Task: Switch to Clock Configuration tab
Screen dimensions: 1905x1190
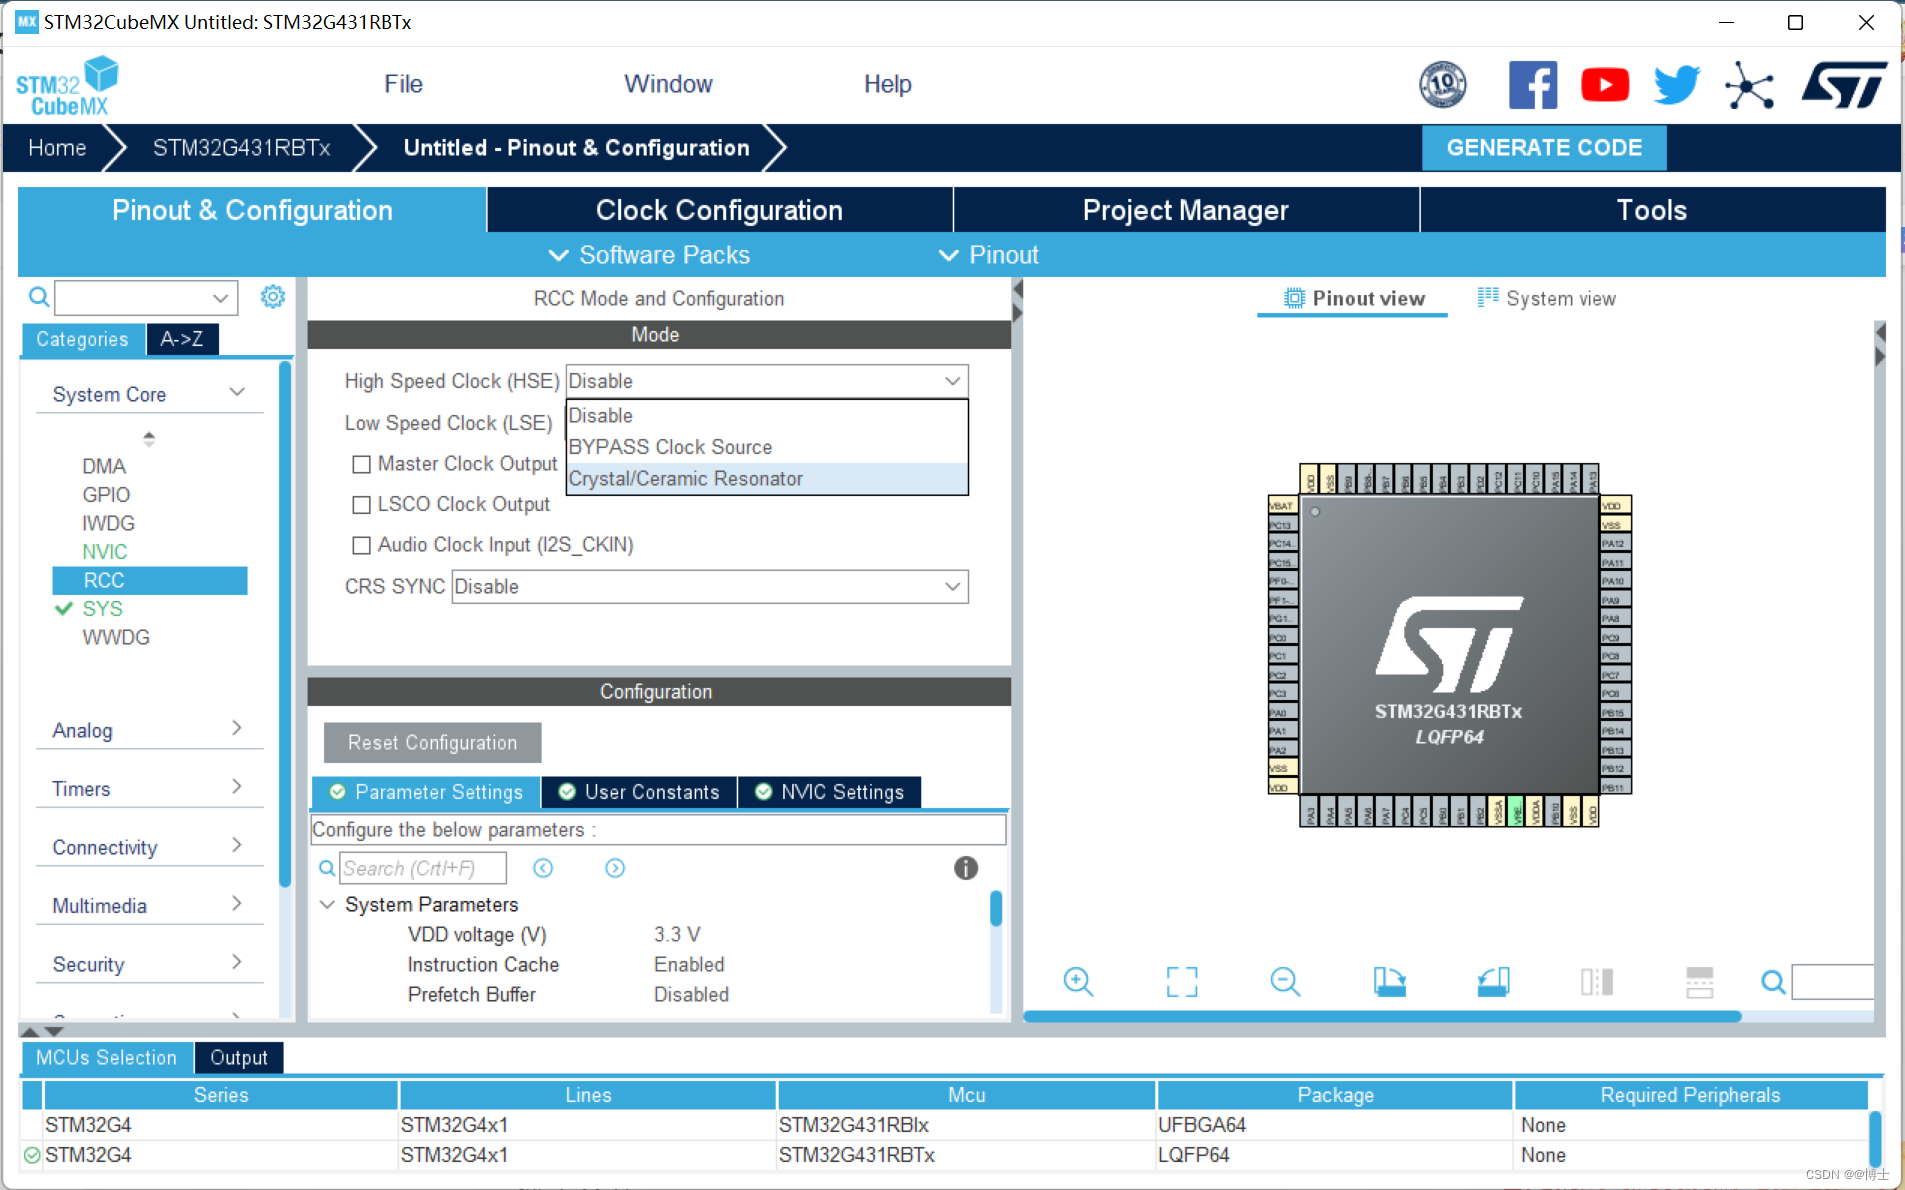Action: click(720, 210)
